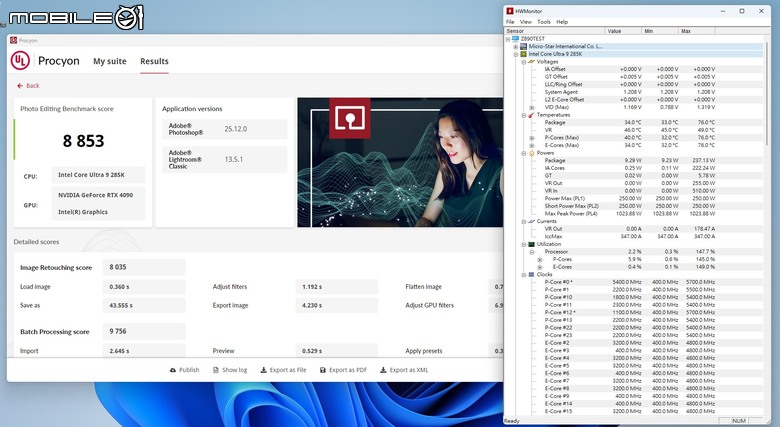Switch to My suite tab in Procyon
The width and height of the screenshot is (780, 427).
pyautogui.click(x=109, y=61)
